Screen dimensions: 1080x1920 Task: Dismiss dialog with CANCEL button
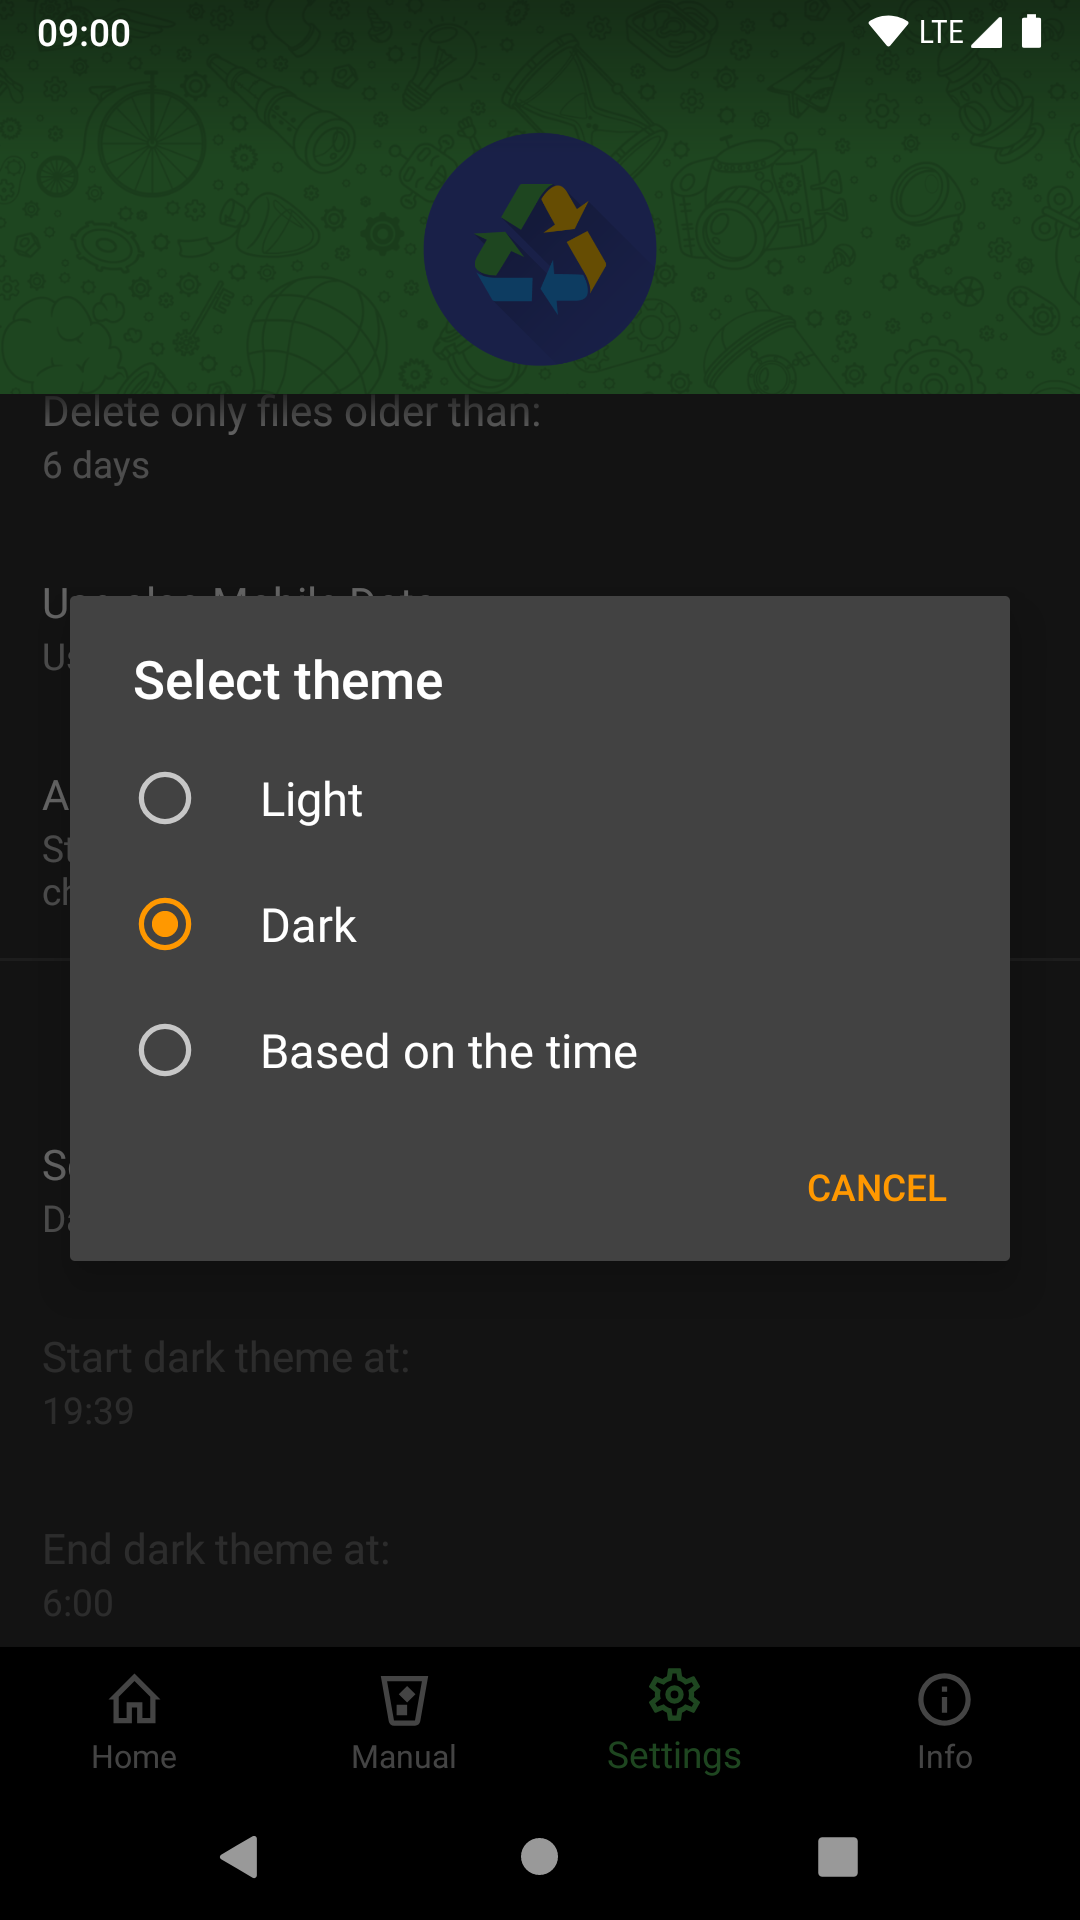pos(876,1188)
